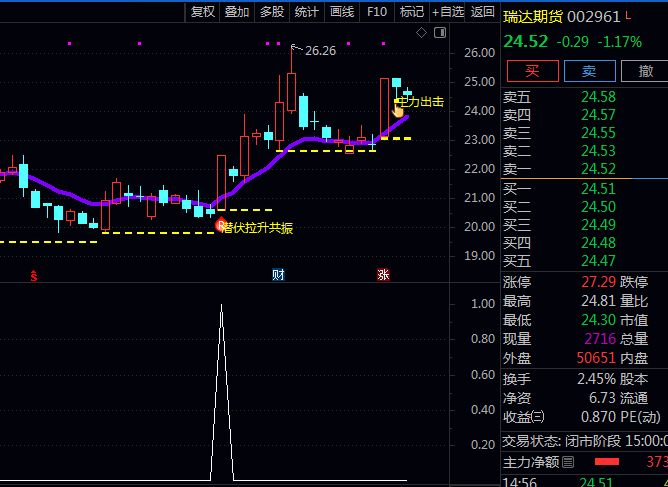Click the 返回 back button
668x487 pixels.
click(482, 12)
